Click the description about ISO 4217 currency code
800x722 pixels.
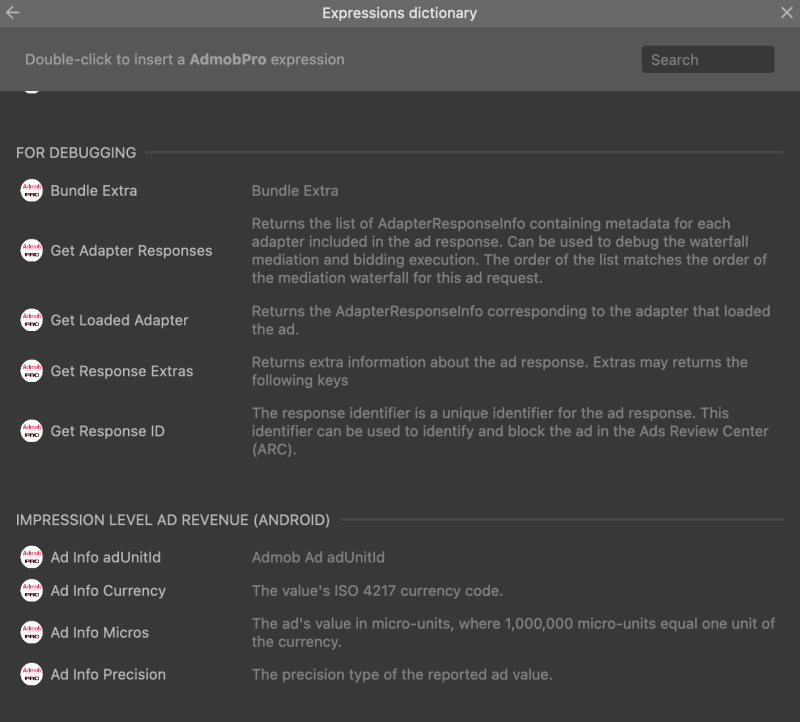[x=377, y=590]
